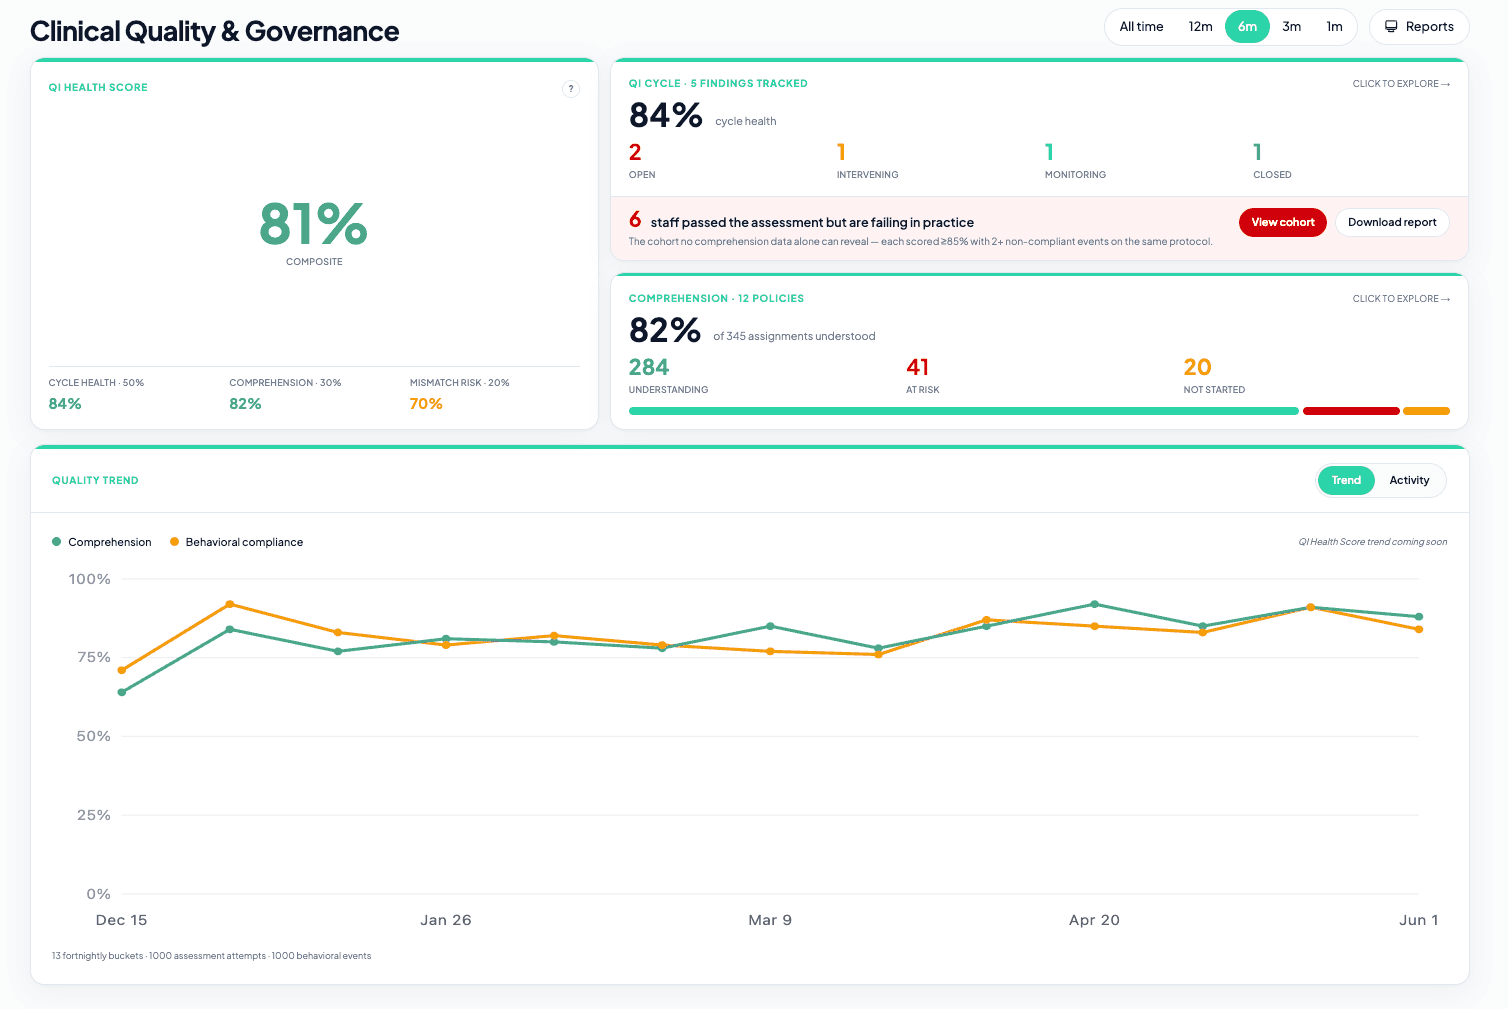Viewport: 1508px width, 1009px height.
Task: Switch to the Activity view
Action: (1409, 480)
